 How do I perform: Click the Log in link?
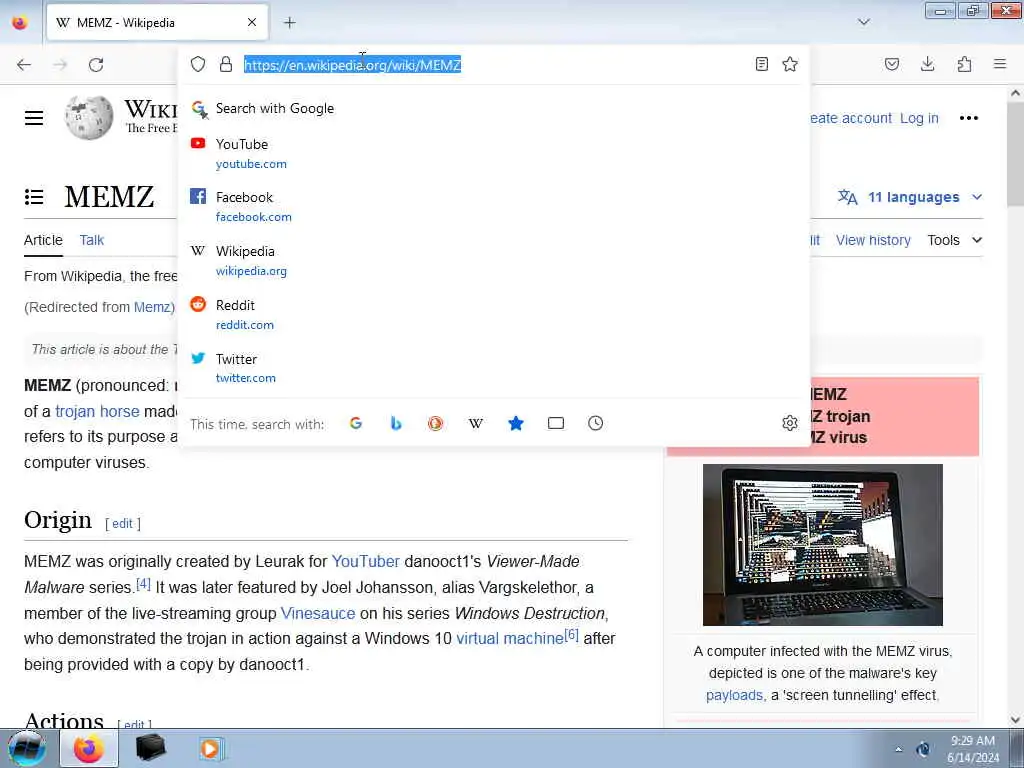919,118
